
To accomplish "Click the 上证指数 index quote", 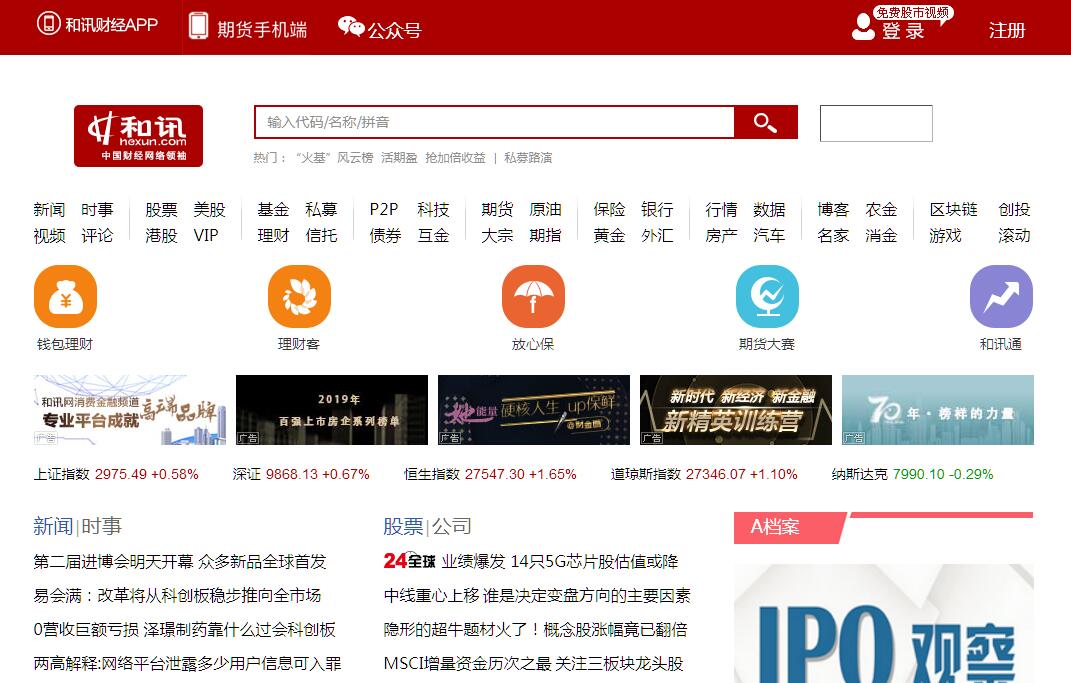I will tap(116, 474).
